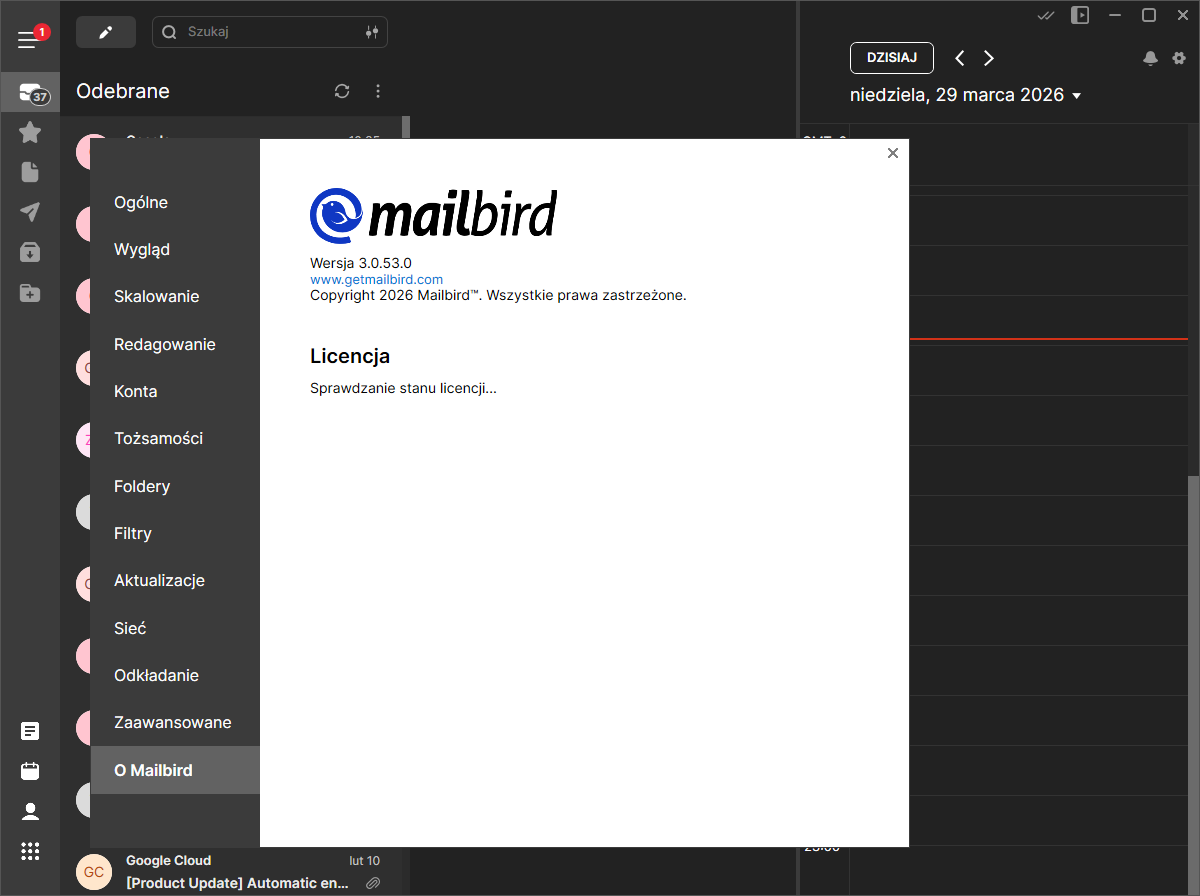This screenshot has height=896, width=1200.
Task: Open the Skalowanie settings section
Action: [x=175, y=297]
